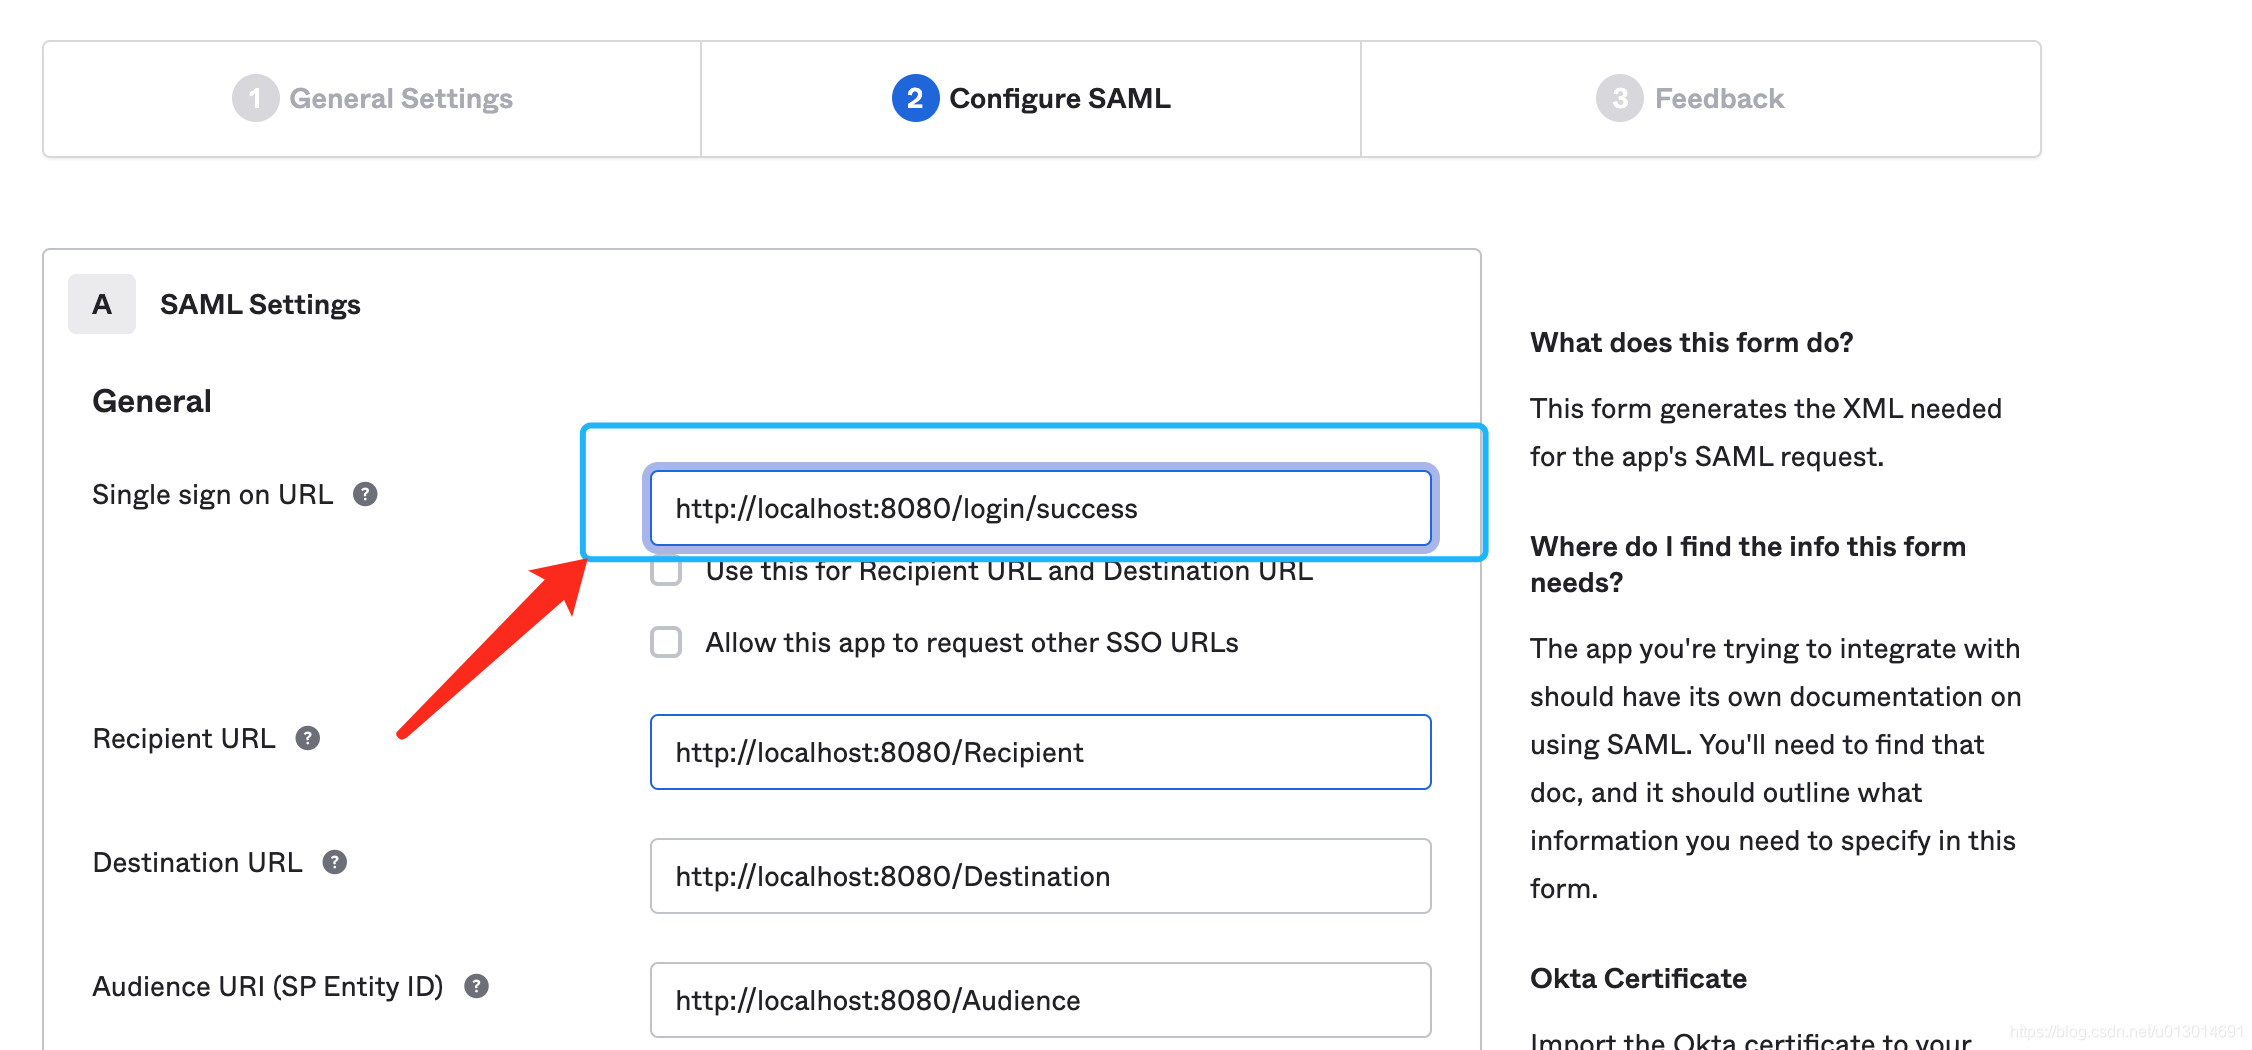Click the step 1 number badge
2252x1050 pixels.
coord(255,98)
